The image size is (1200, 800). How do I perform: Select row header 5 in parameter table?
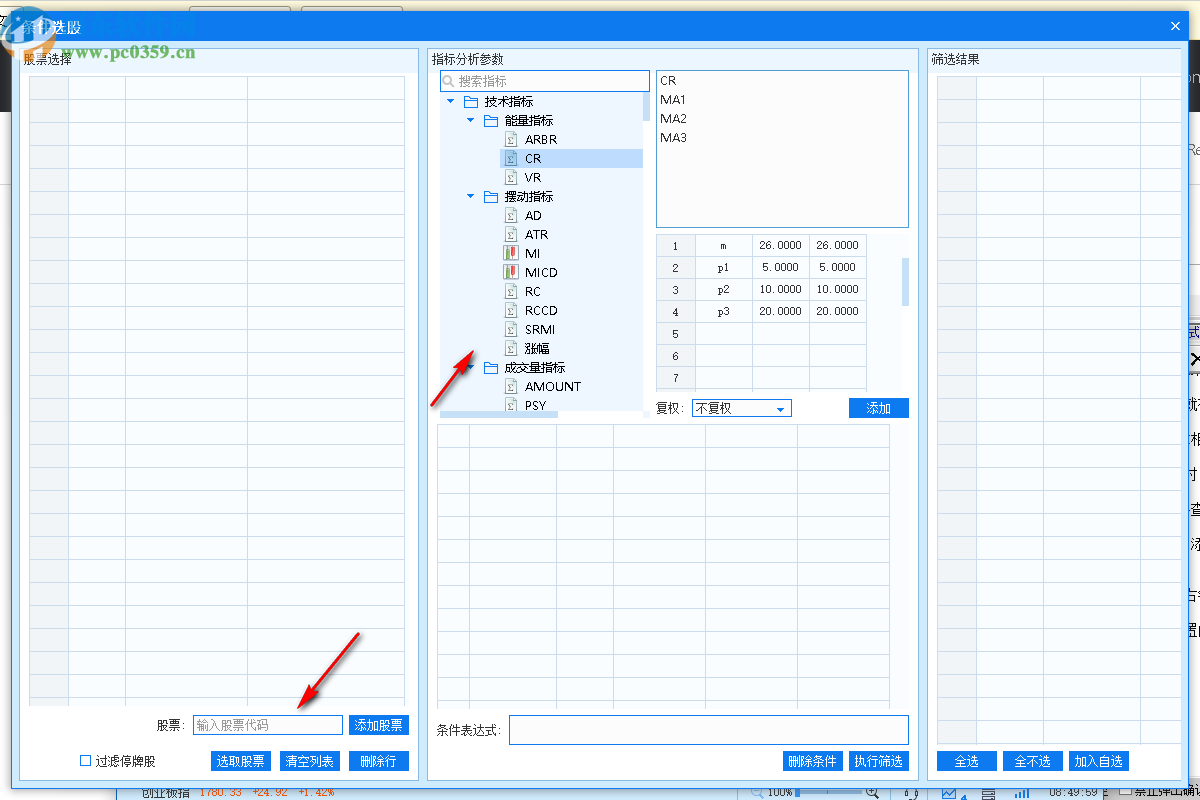tap(676, 334)
